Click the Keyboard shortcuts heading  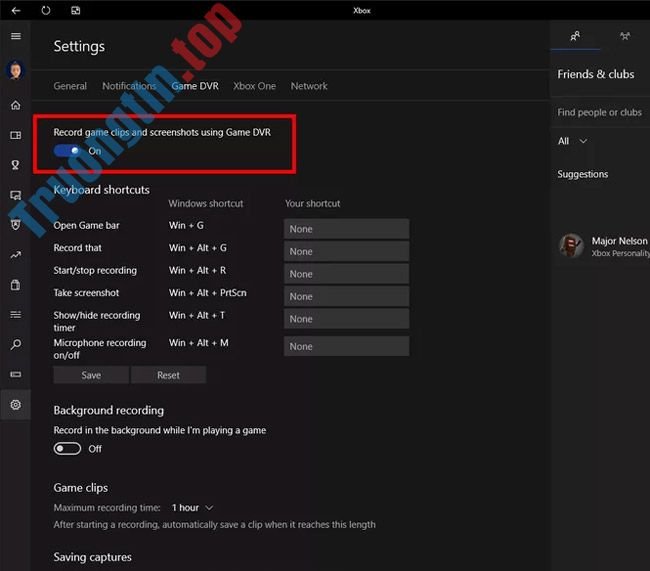tap(102, 190)
